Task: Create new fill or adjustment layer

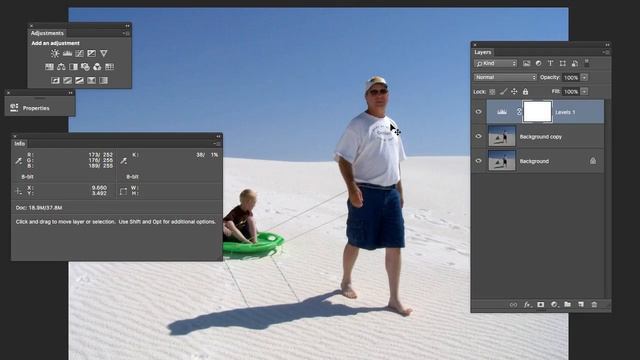Action: pyautogui.click(x=554, y=304)
